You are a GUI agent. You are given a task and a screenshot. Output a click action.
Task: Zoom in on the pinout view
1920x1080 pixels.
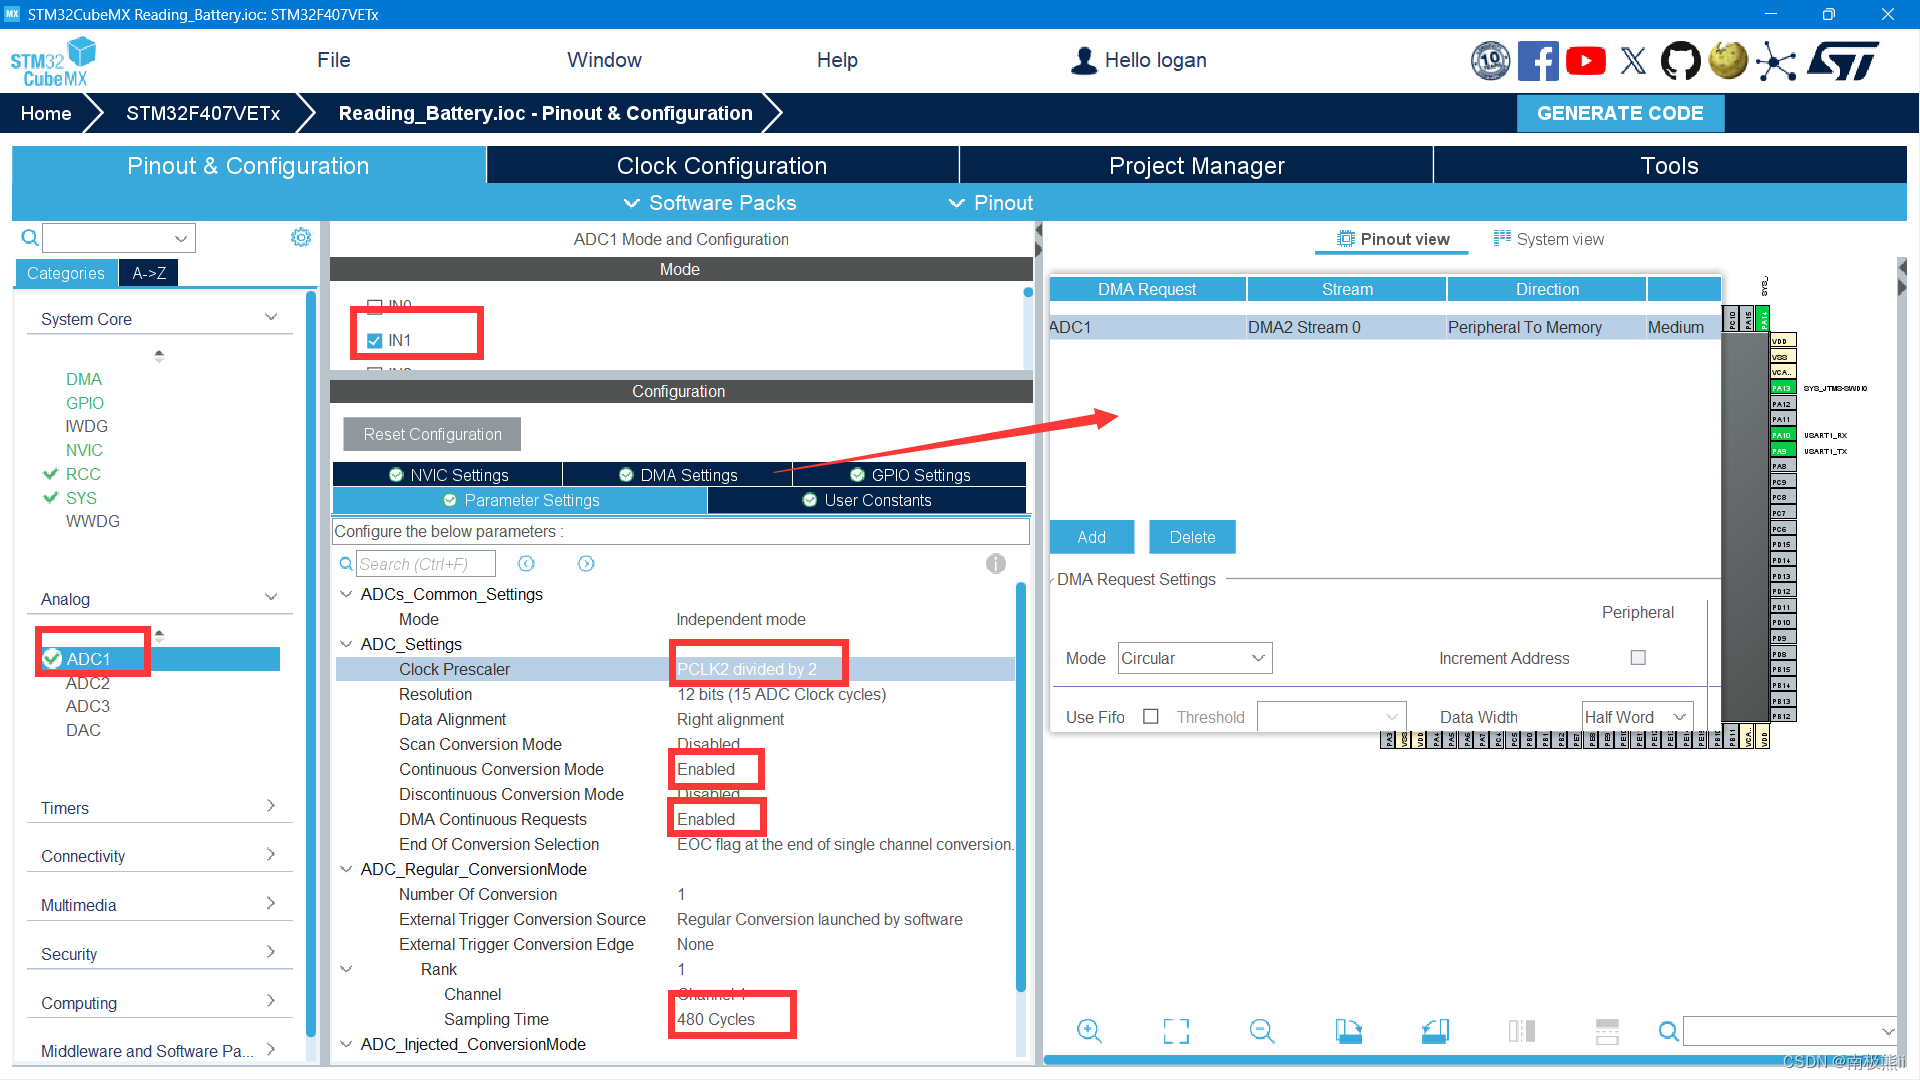point(1089,1031)
